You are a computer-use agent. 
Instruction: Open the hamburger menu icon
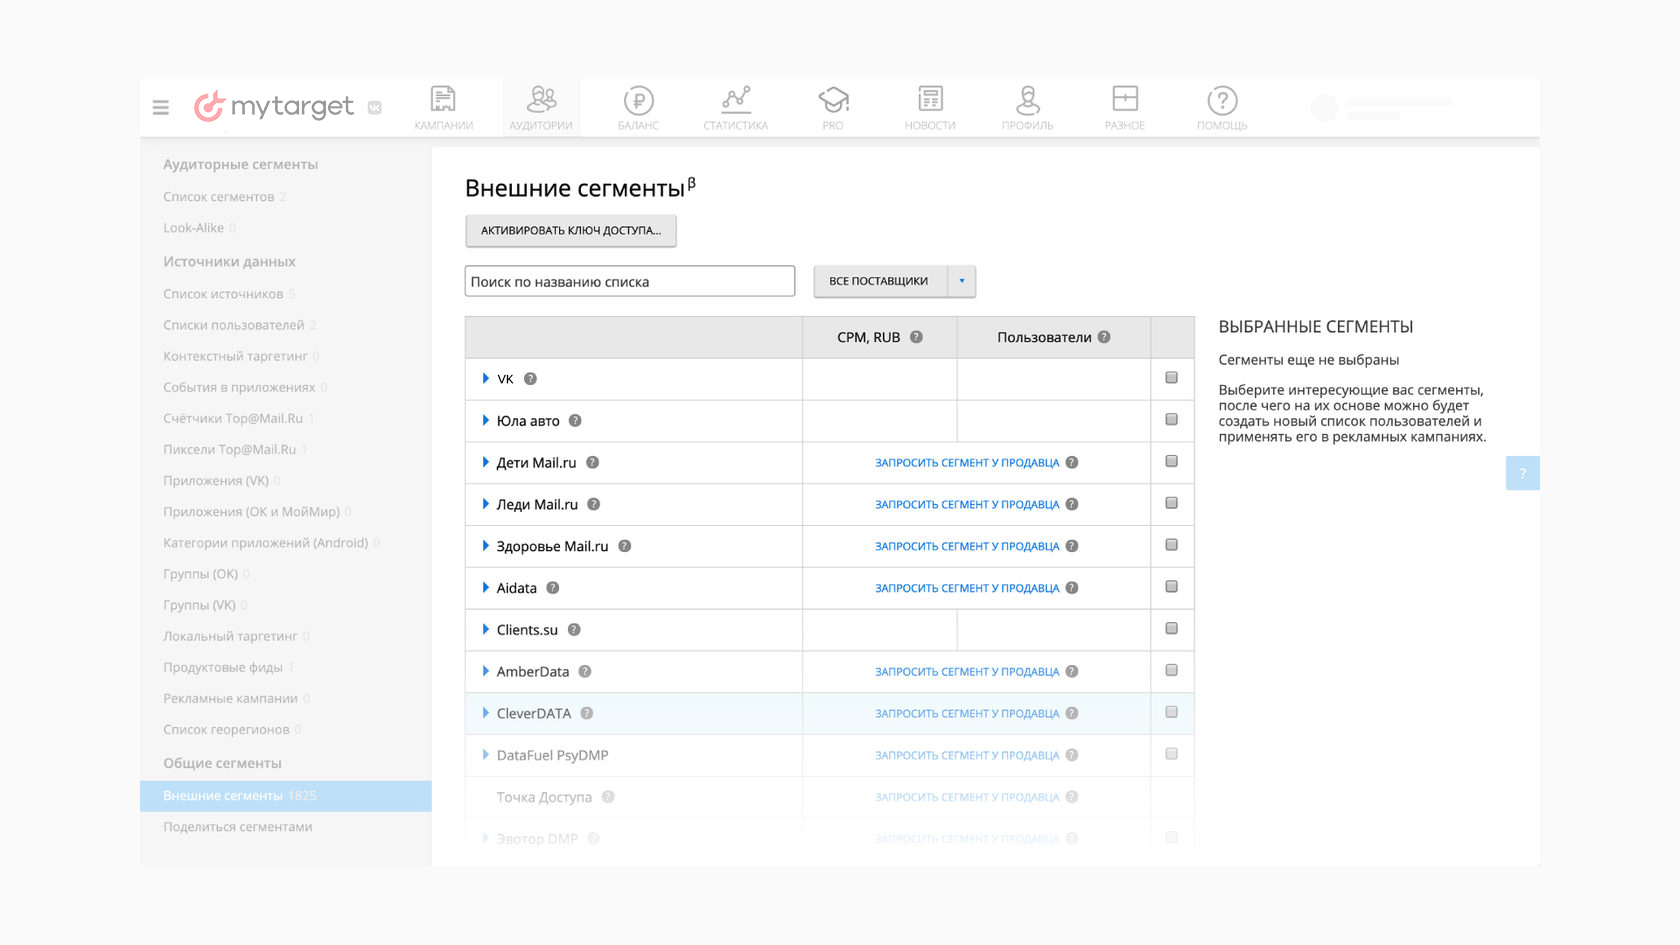[161, 107]
